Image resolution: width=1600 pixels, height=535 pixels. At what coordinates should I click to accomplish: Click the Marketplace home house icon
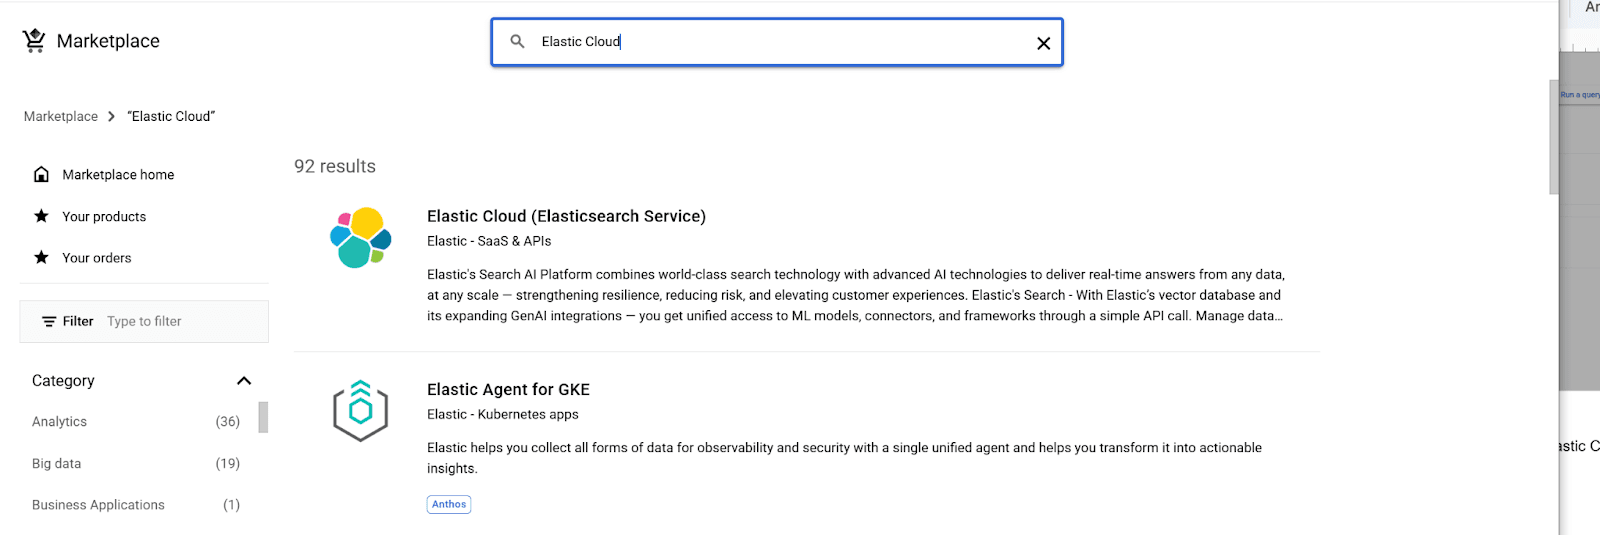click(x=41, y=175)
